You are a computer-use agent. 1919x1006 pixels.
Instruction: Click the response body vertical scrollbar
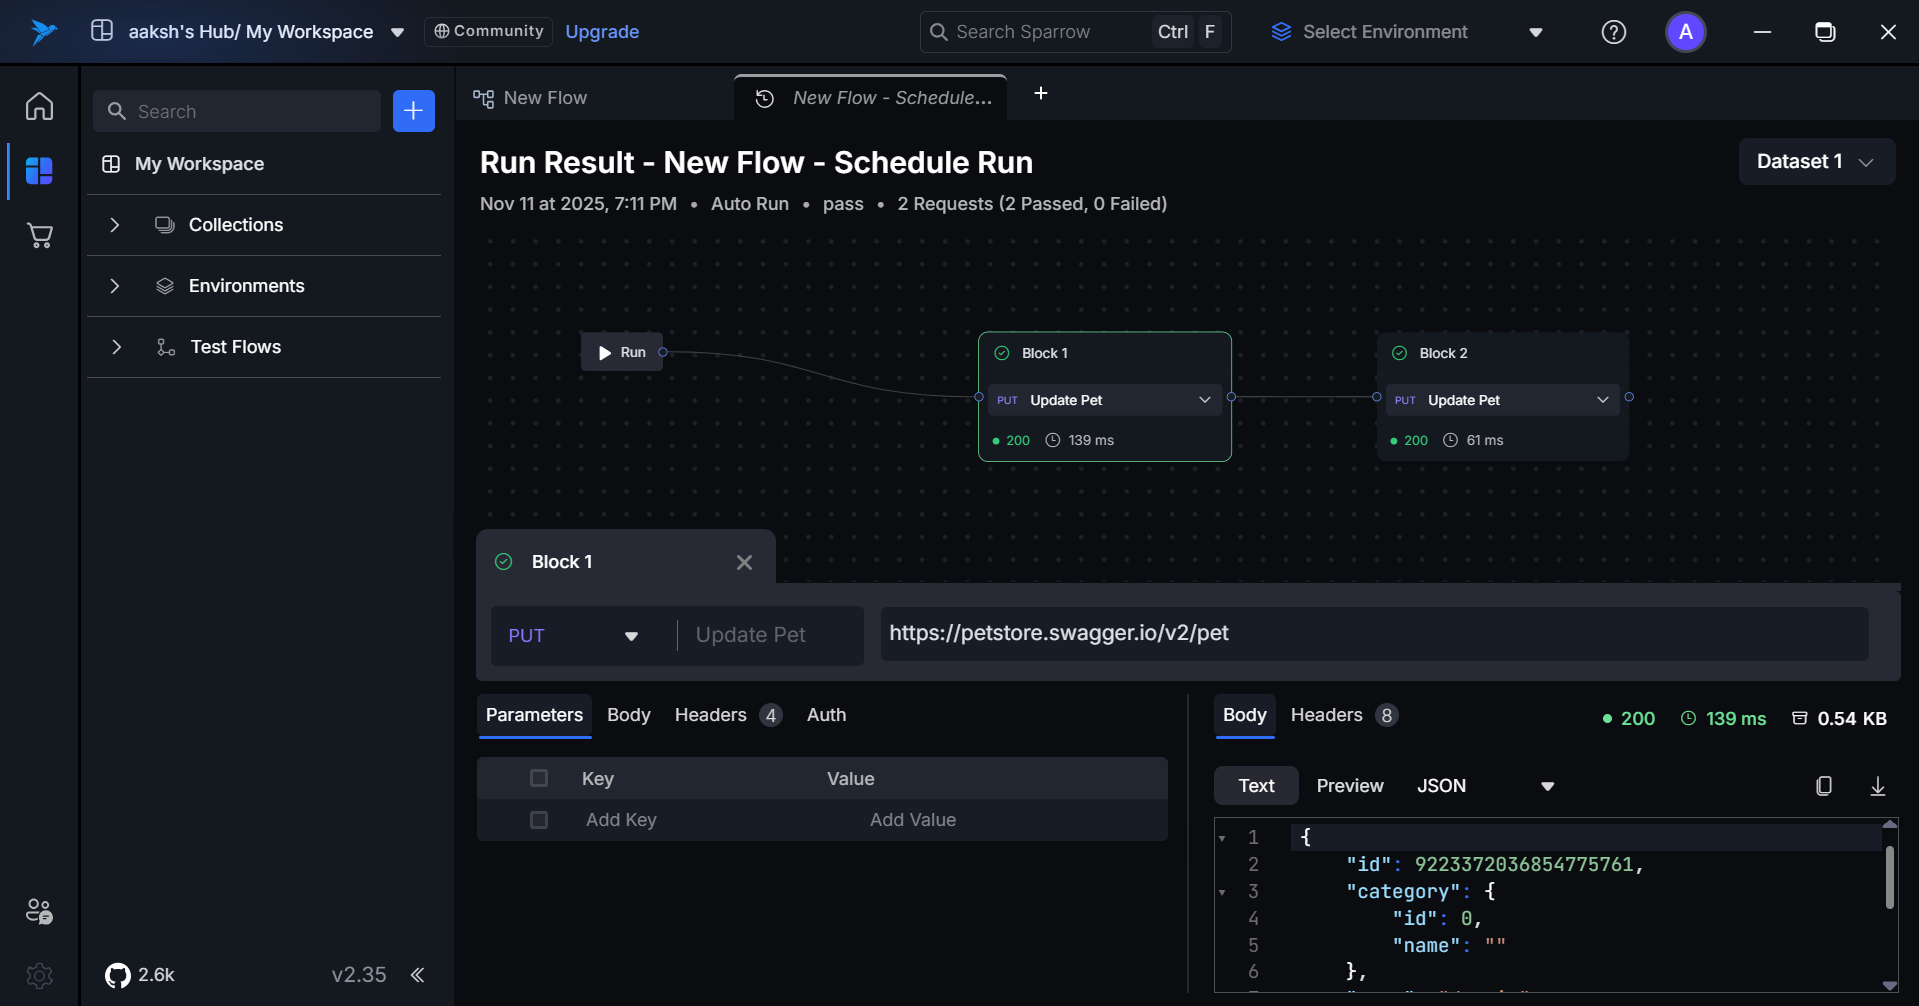pyautogui.click(x=1889, y=877)
